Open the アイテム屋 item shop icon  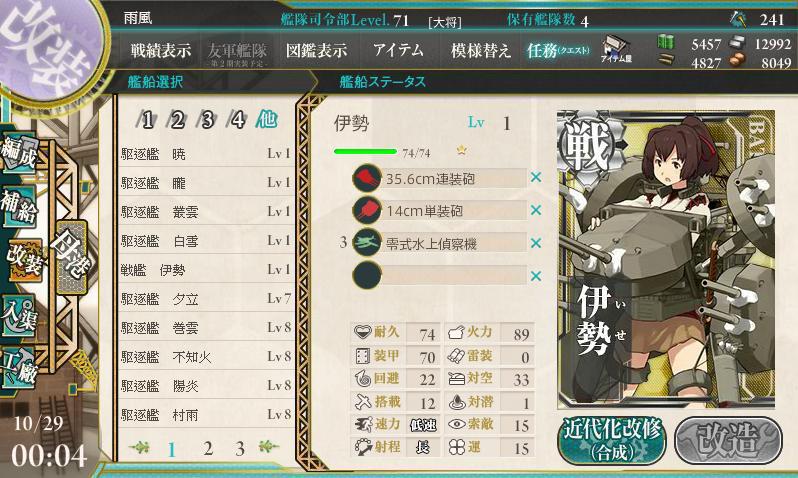pyautogui.click(x=616, y=49)
